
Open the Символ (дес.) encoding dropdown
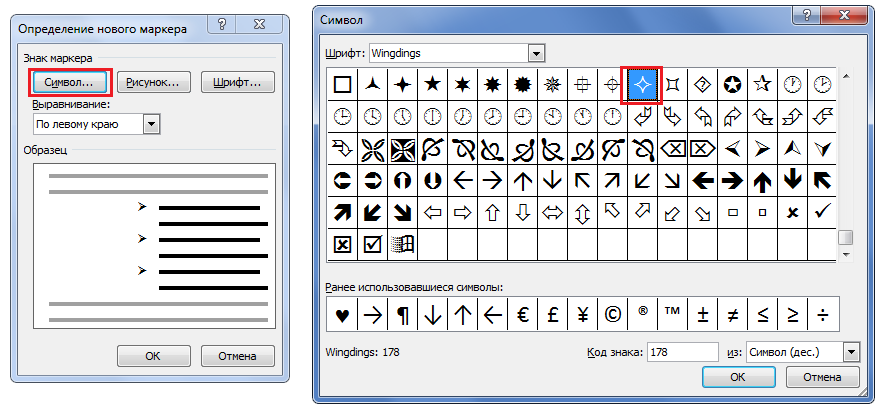click(851, 353)
